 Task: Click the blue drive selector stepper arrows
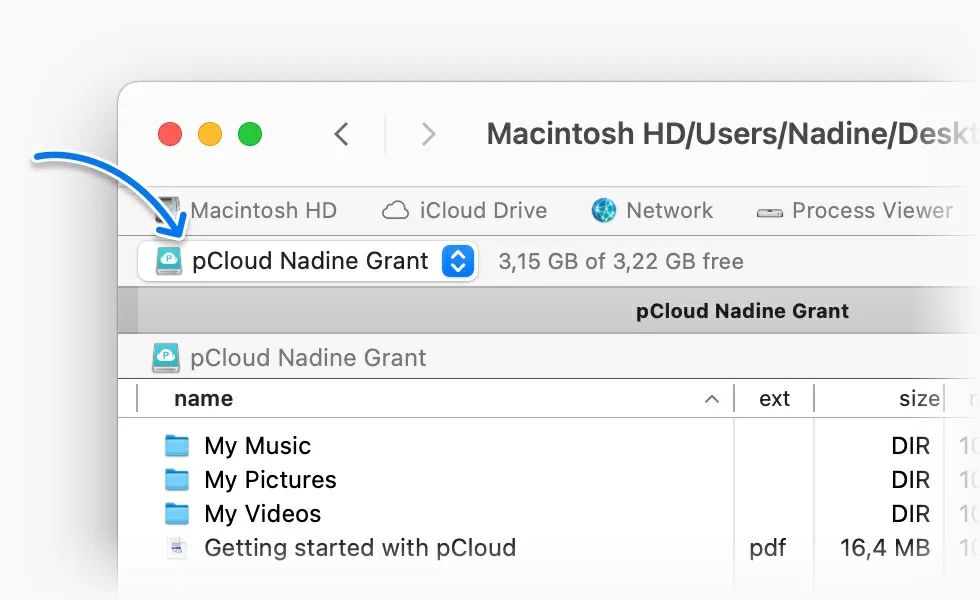458,262
